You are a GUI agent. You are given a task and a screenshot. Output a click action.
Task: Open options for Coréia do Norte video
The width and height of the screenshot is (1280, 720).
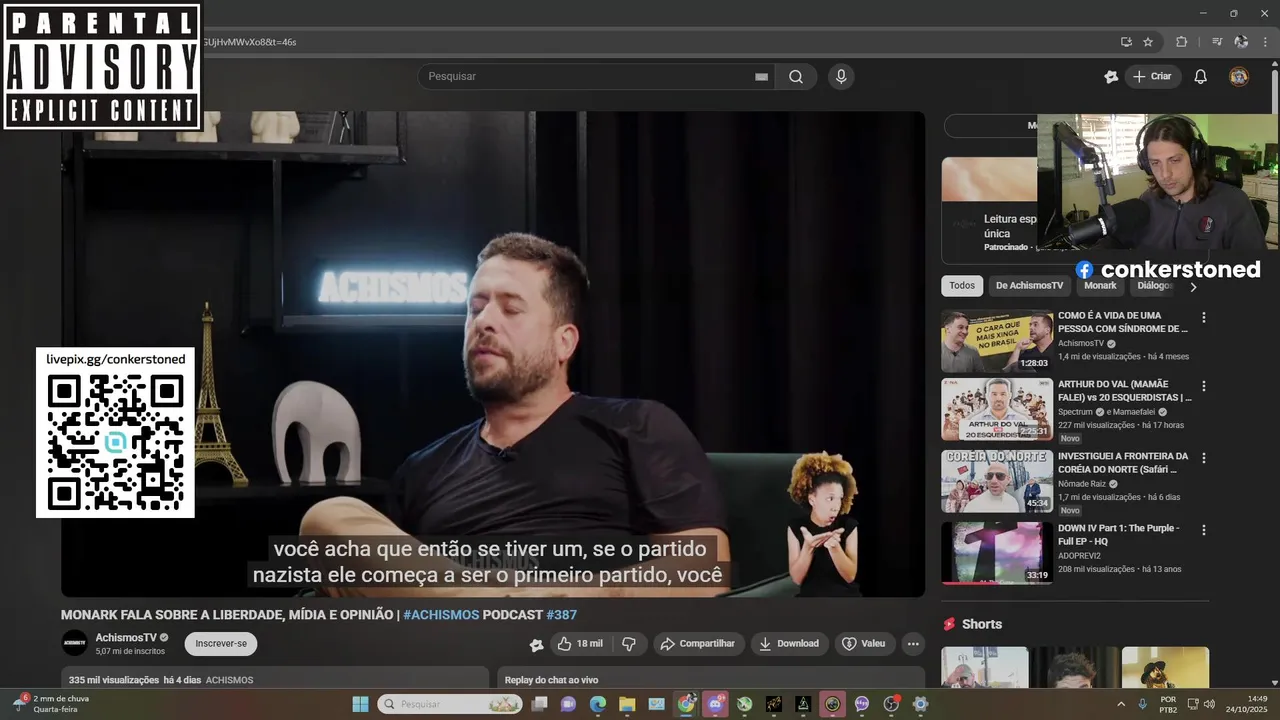tap(1204, 458)
